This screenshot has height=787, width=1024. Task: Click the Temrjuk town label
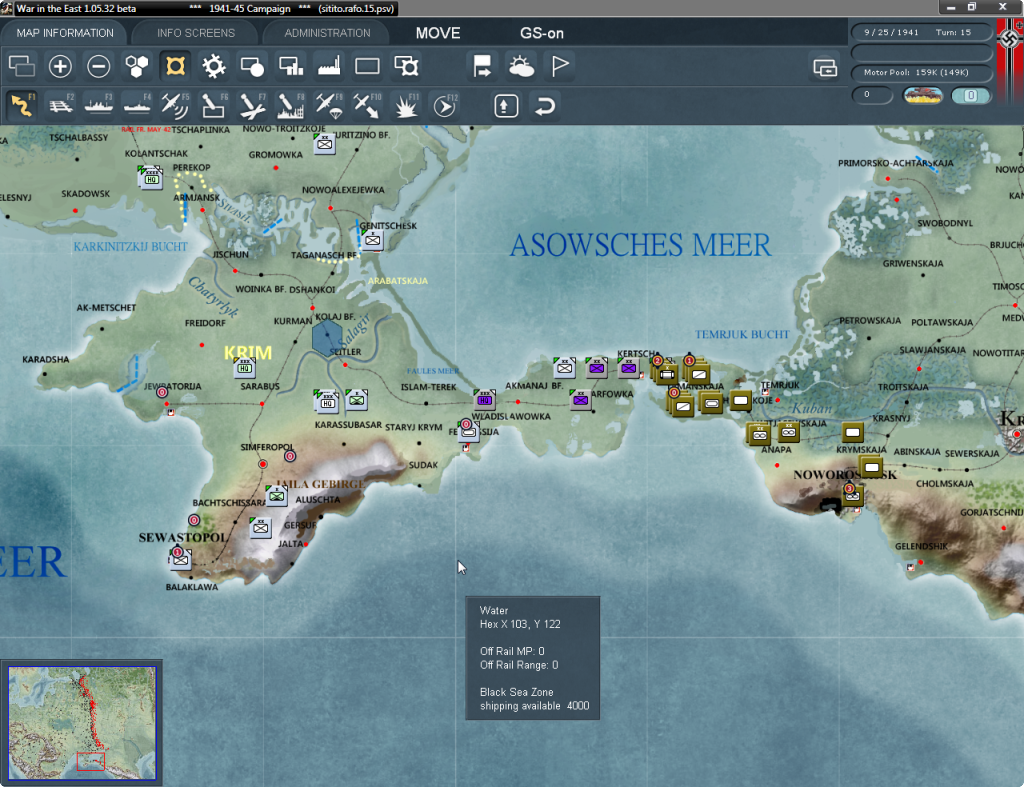click(780, 385)
